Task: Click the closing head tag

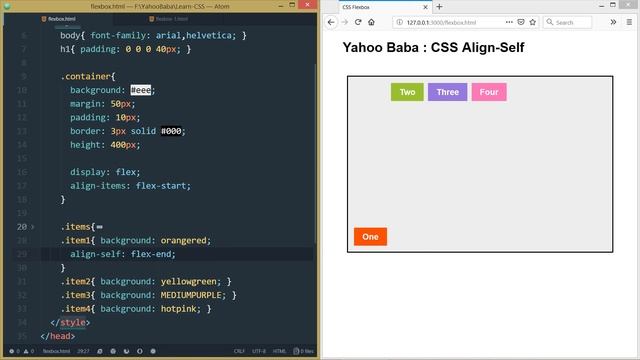Action: (x=58, y=336)
